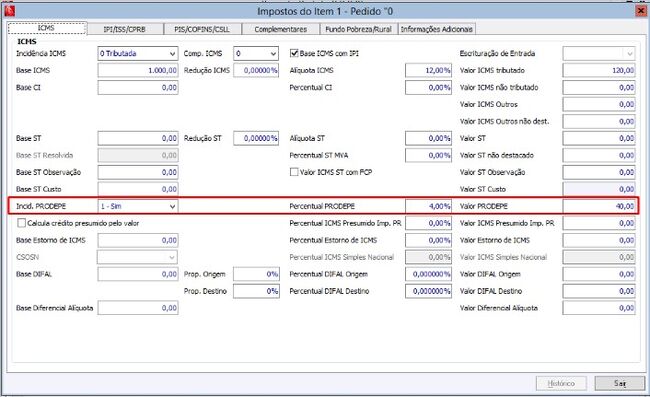
Task: Click the Percentual CI field
Action: click(428, 87)
